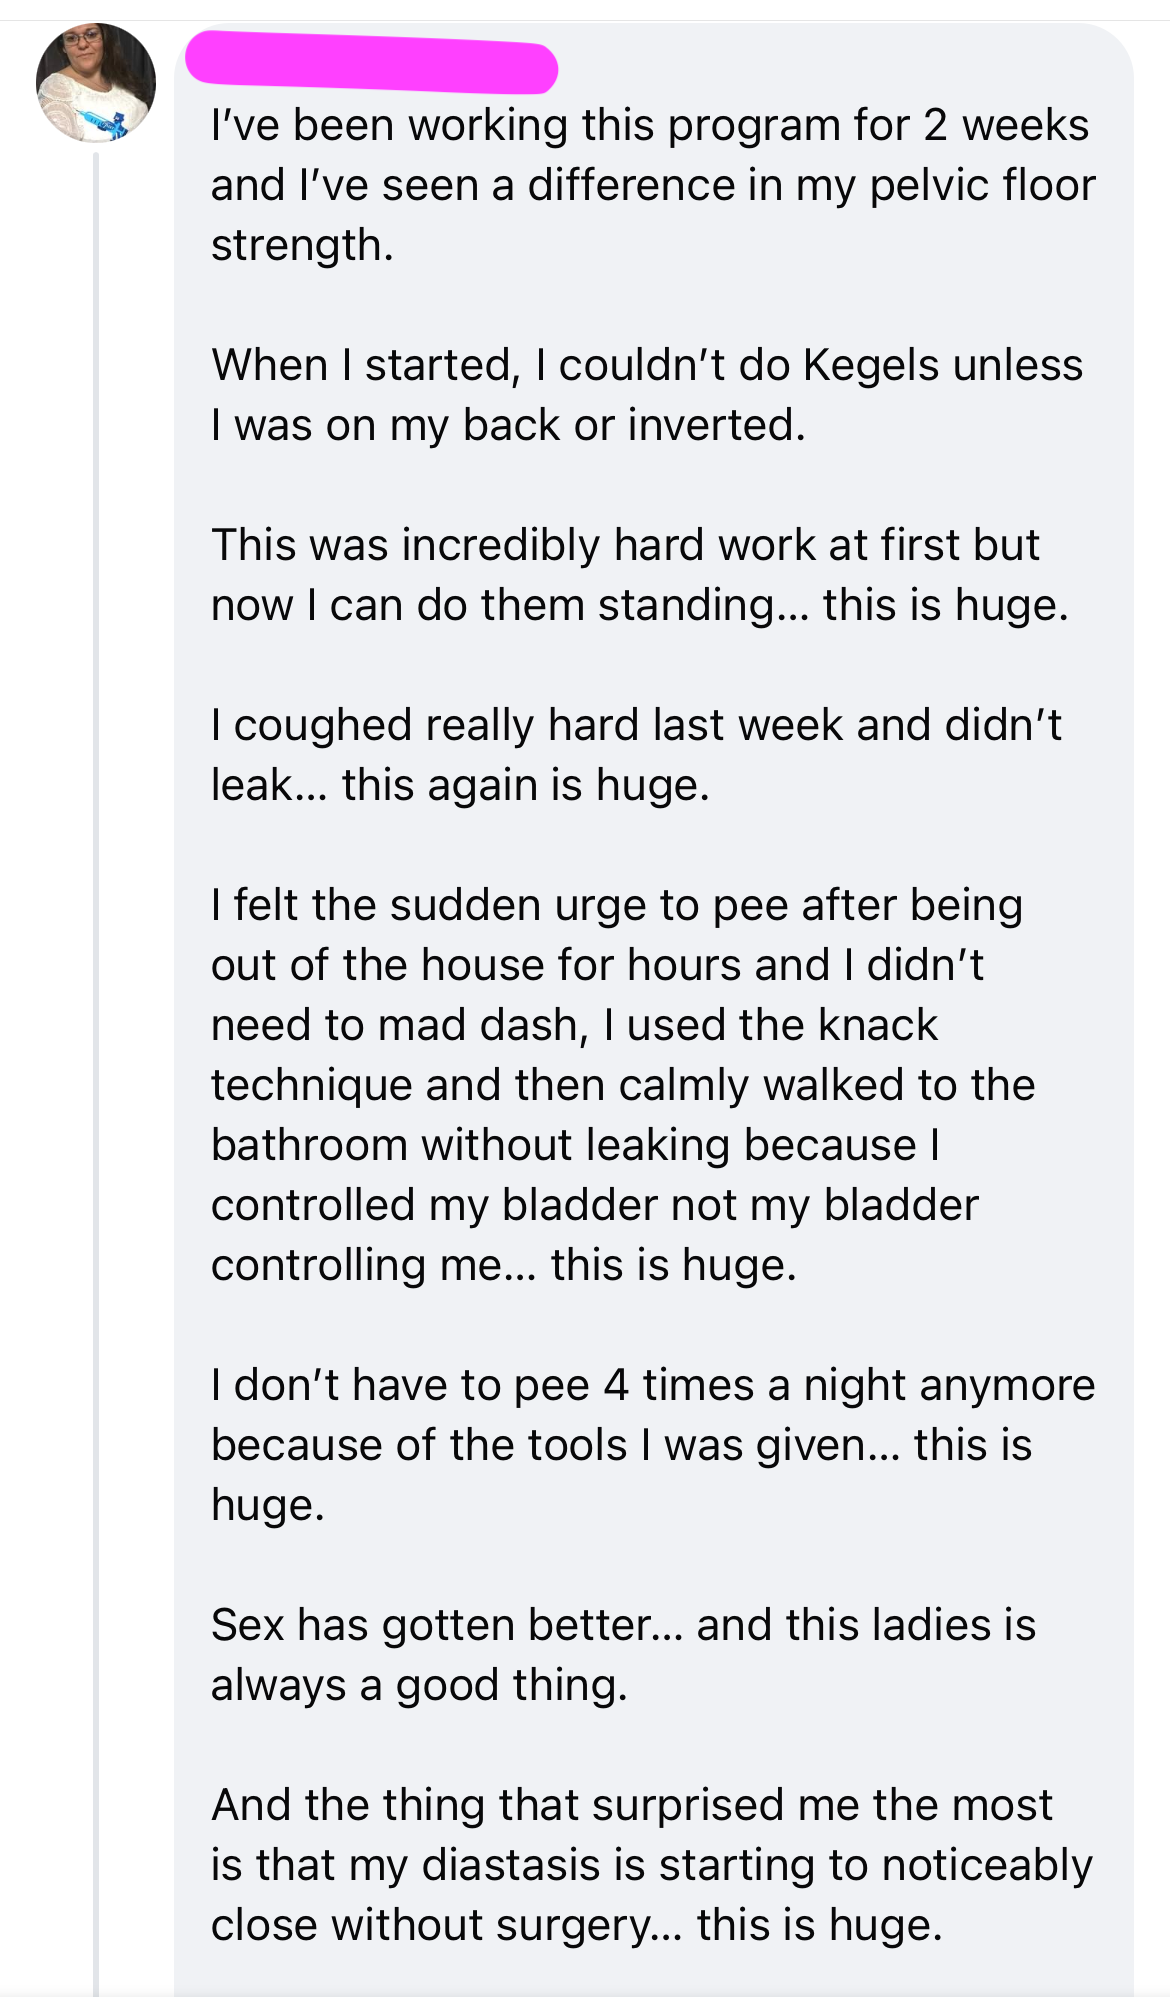This screenshot has width=1170, height=2006.
Task: Click the word "bathroom" in the comment
Action: (308, 1145)
